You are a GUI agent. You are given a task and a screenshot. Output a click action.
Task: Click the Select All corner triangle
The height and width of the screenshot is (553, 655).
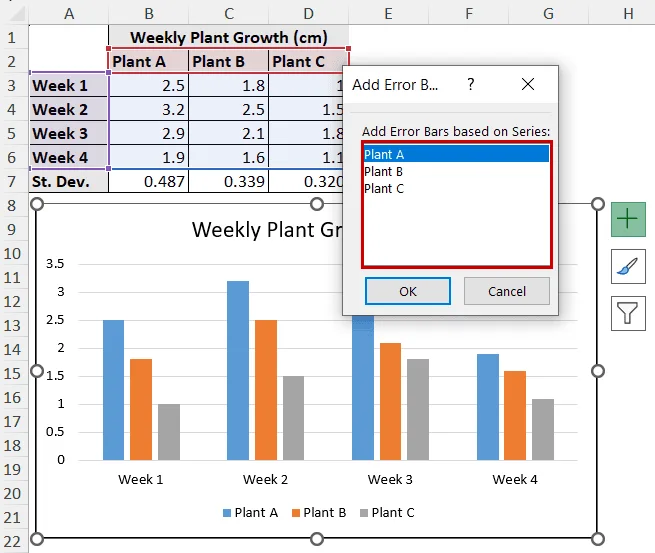click(17, 14)
